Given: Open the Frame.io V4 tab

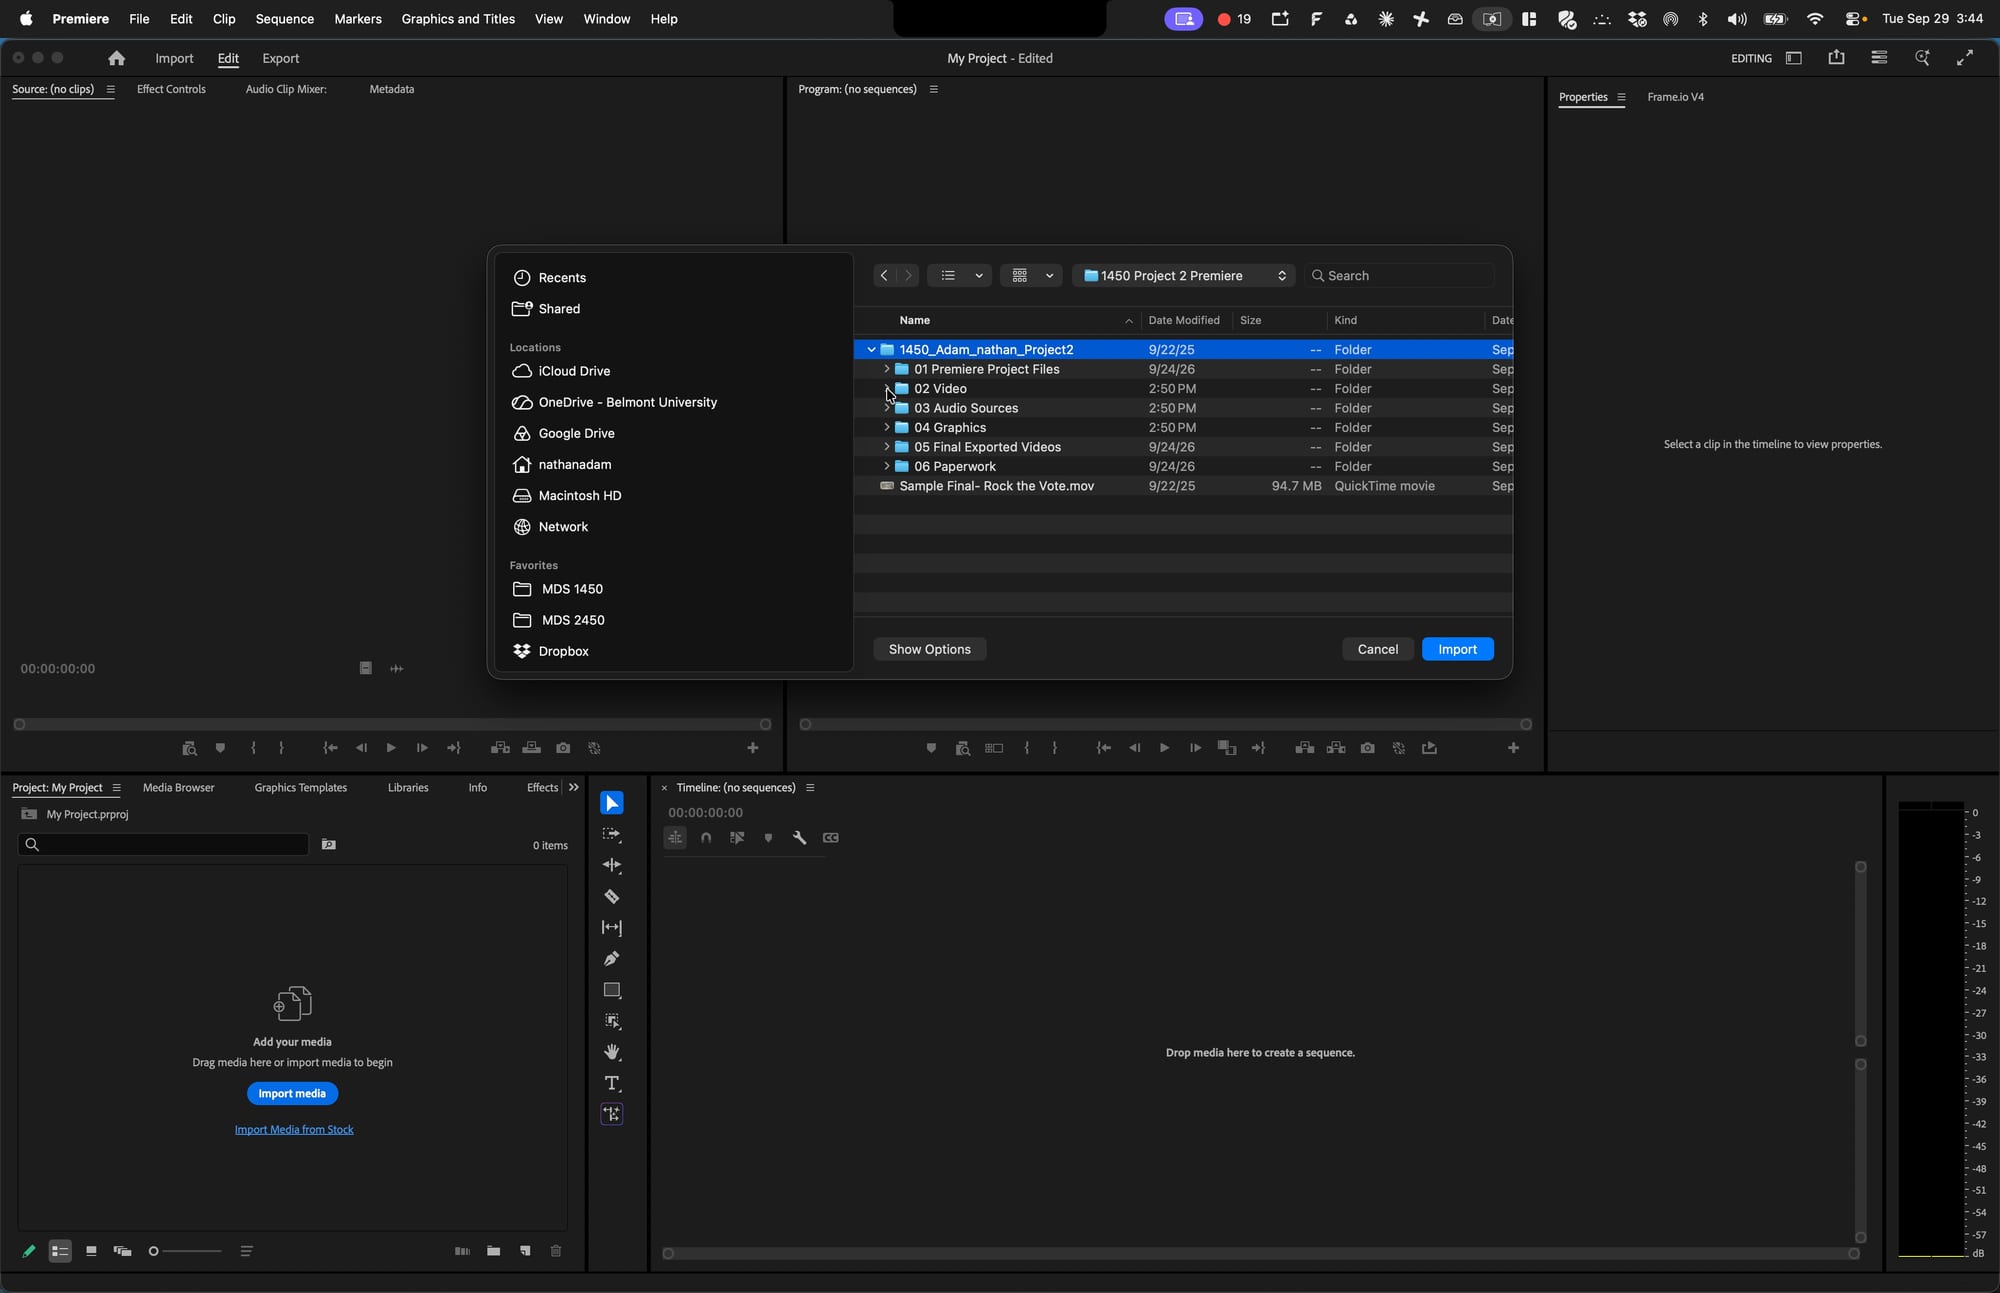Looking at the screenshot, I should tap(1675, 97).
